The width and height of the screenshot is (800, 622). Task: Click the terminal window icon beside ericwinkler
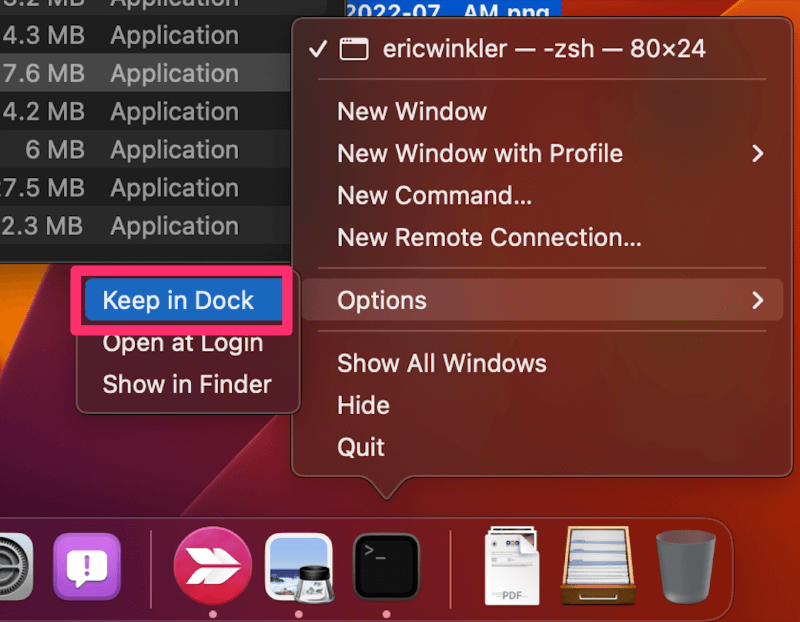pos(354,49)
